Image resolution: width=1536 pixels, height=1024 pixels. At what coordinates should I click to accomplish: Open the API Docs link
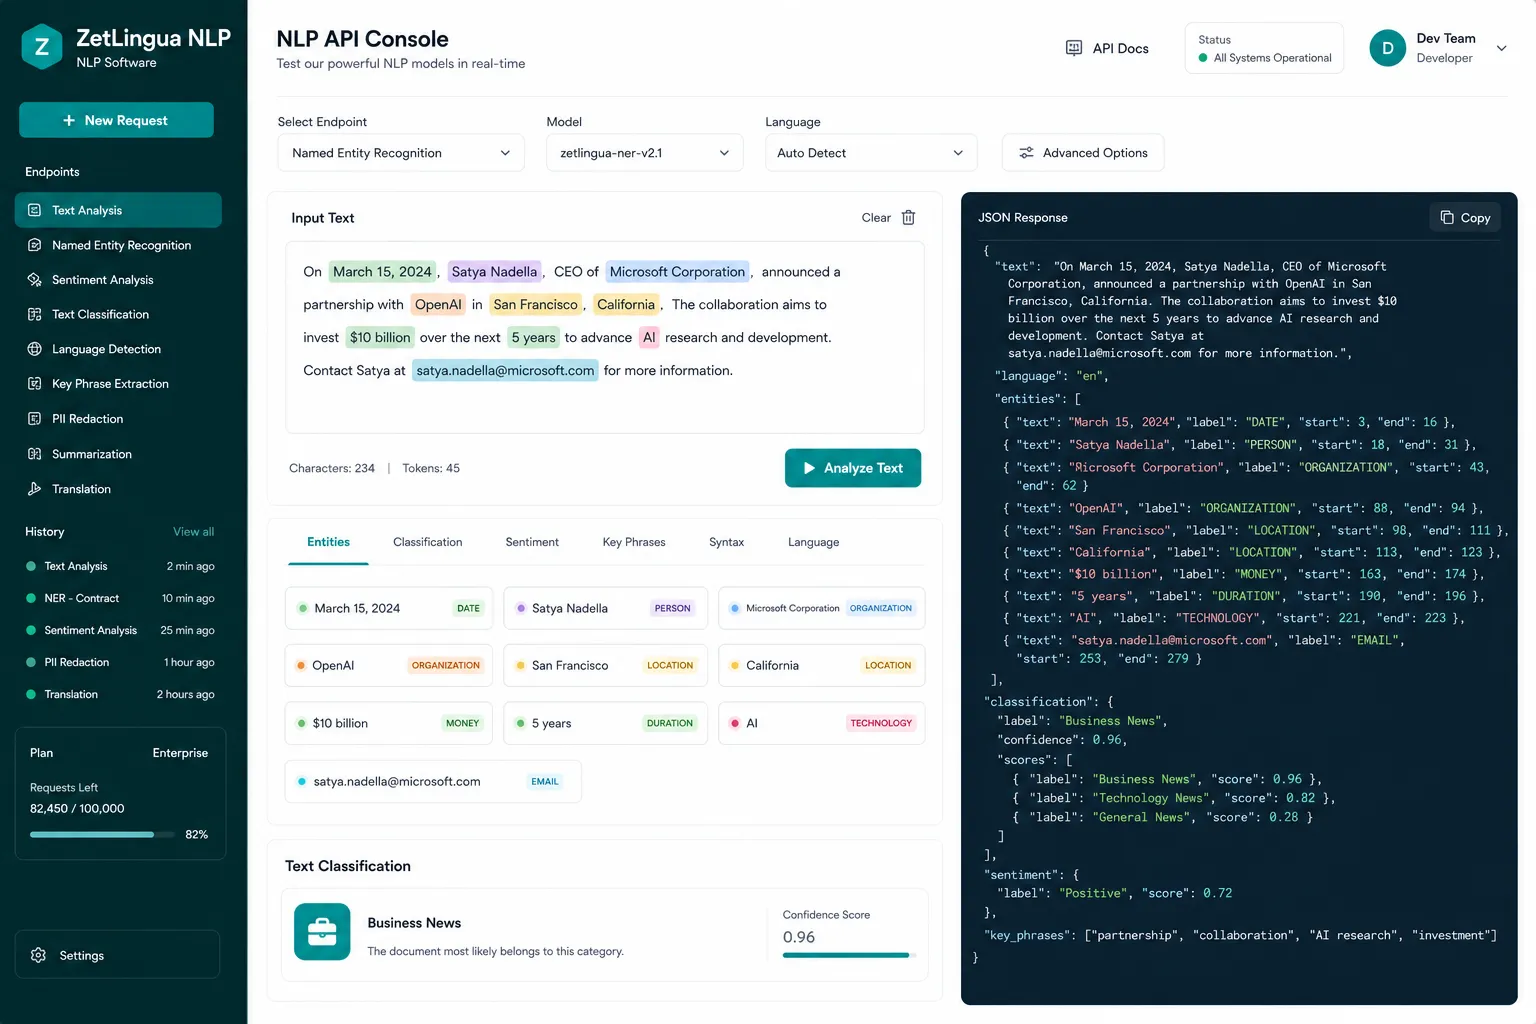[x=1108, y=48]
